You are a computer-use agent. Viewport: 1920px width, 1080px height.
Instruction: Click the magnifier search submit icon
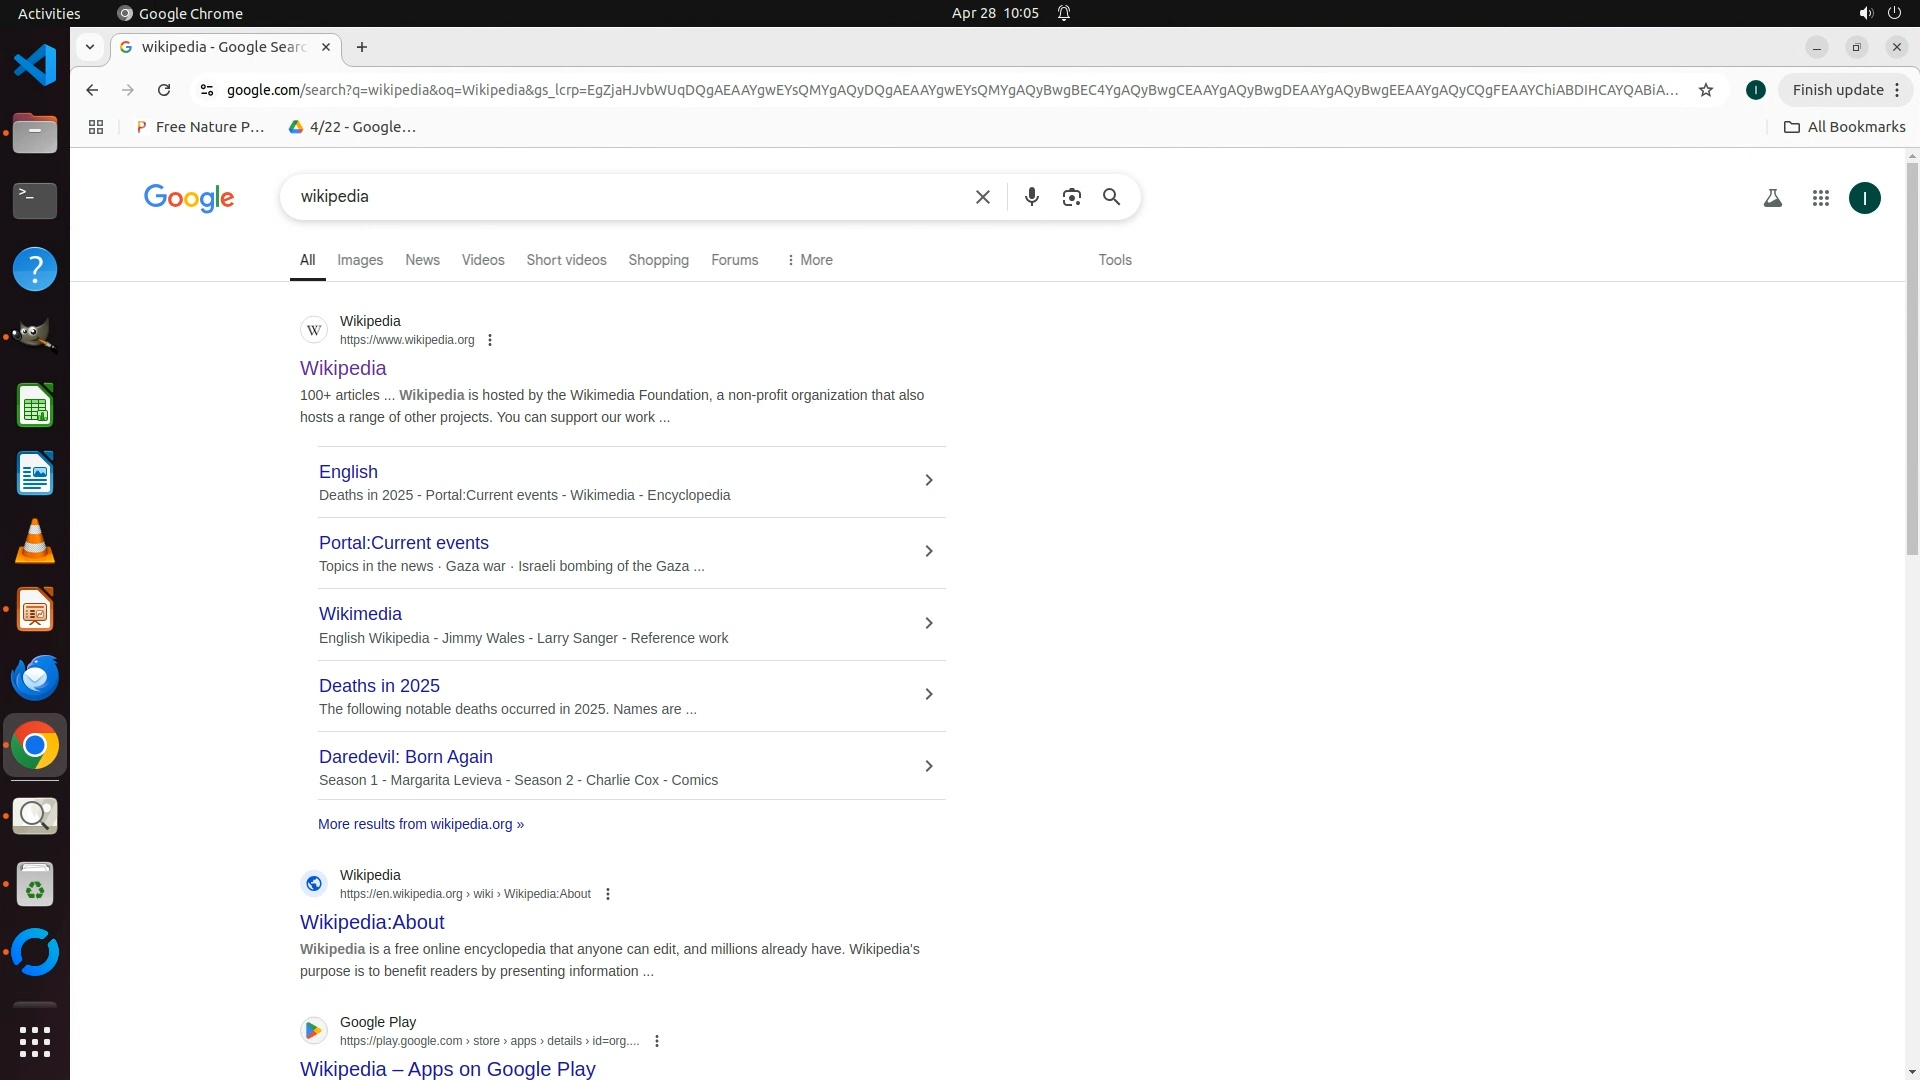click(x=1111, y=197)
